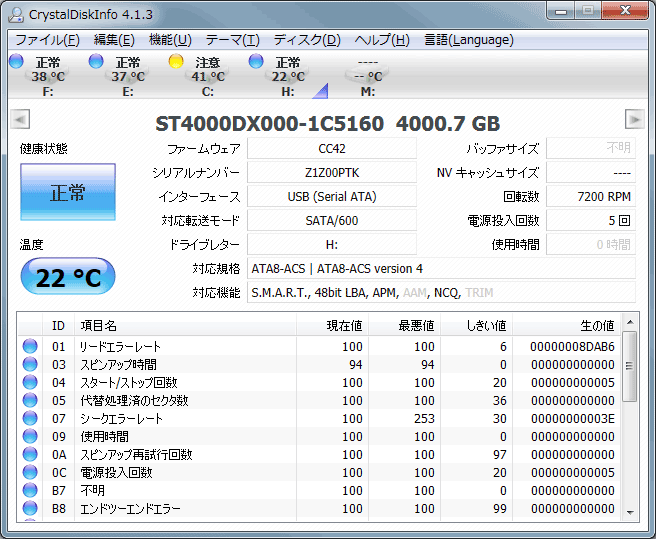The image size is (656, 539).
Task: Click the drive letter H: field
Action: [332, 244]
